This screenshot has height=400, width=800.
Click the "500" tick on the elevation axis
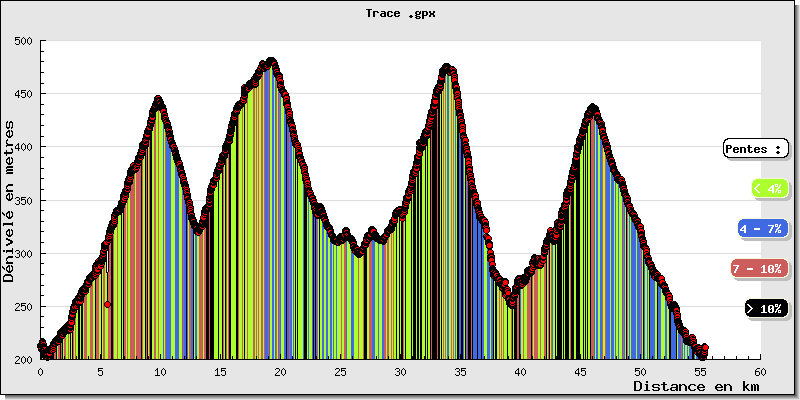(23, 41)
